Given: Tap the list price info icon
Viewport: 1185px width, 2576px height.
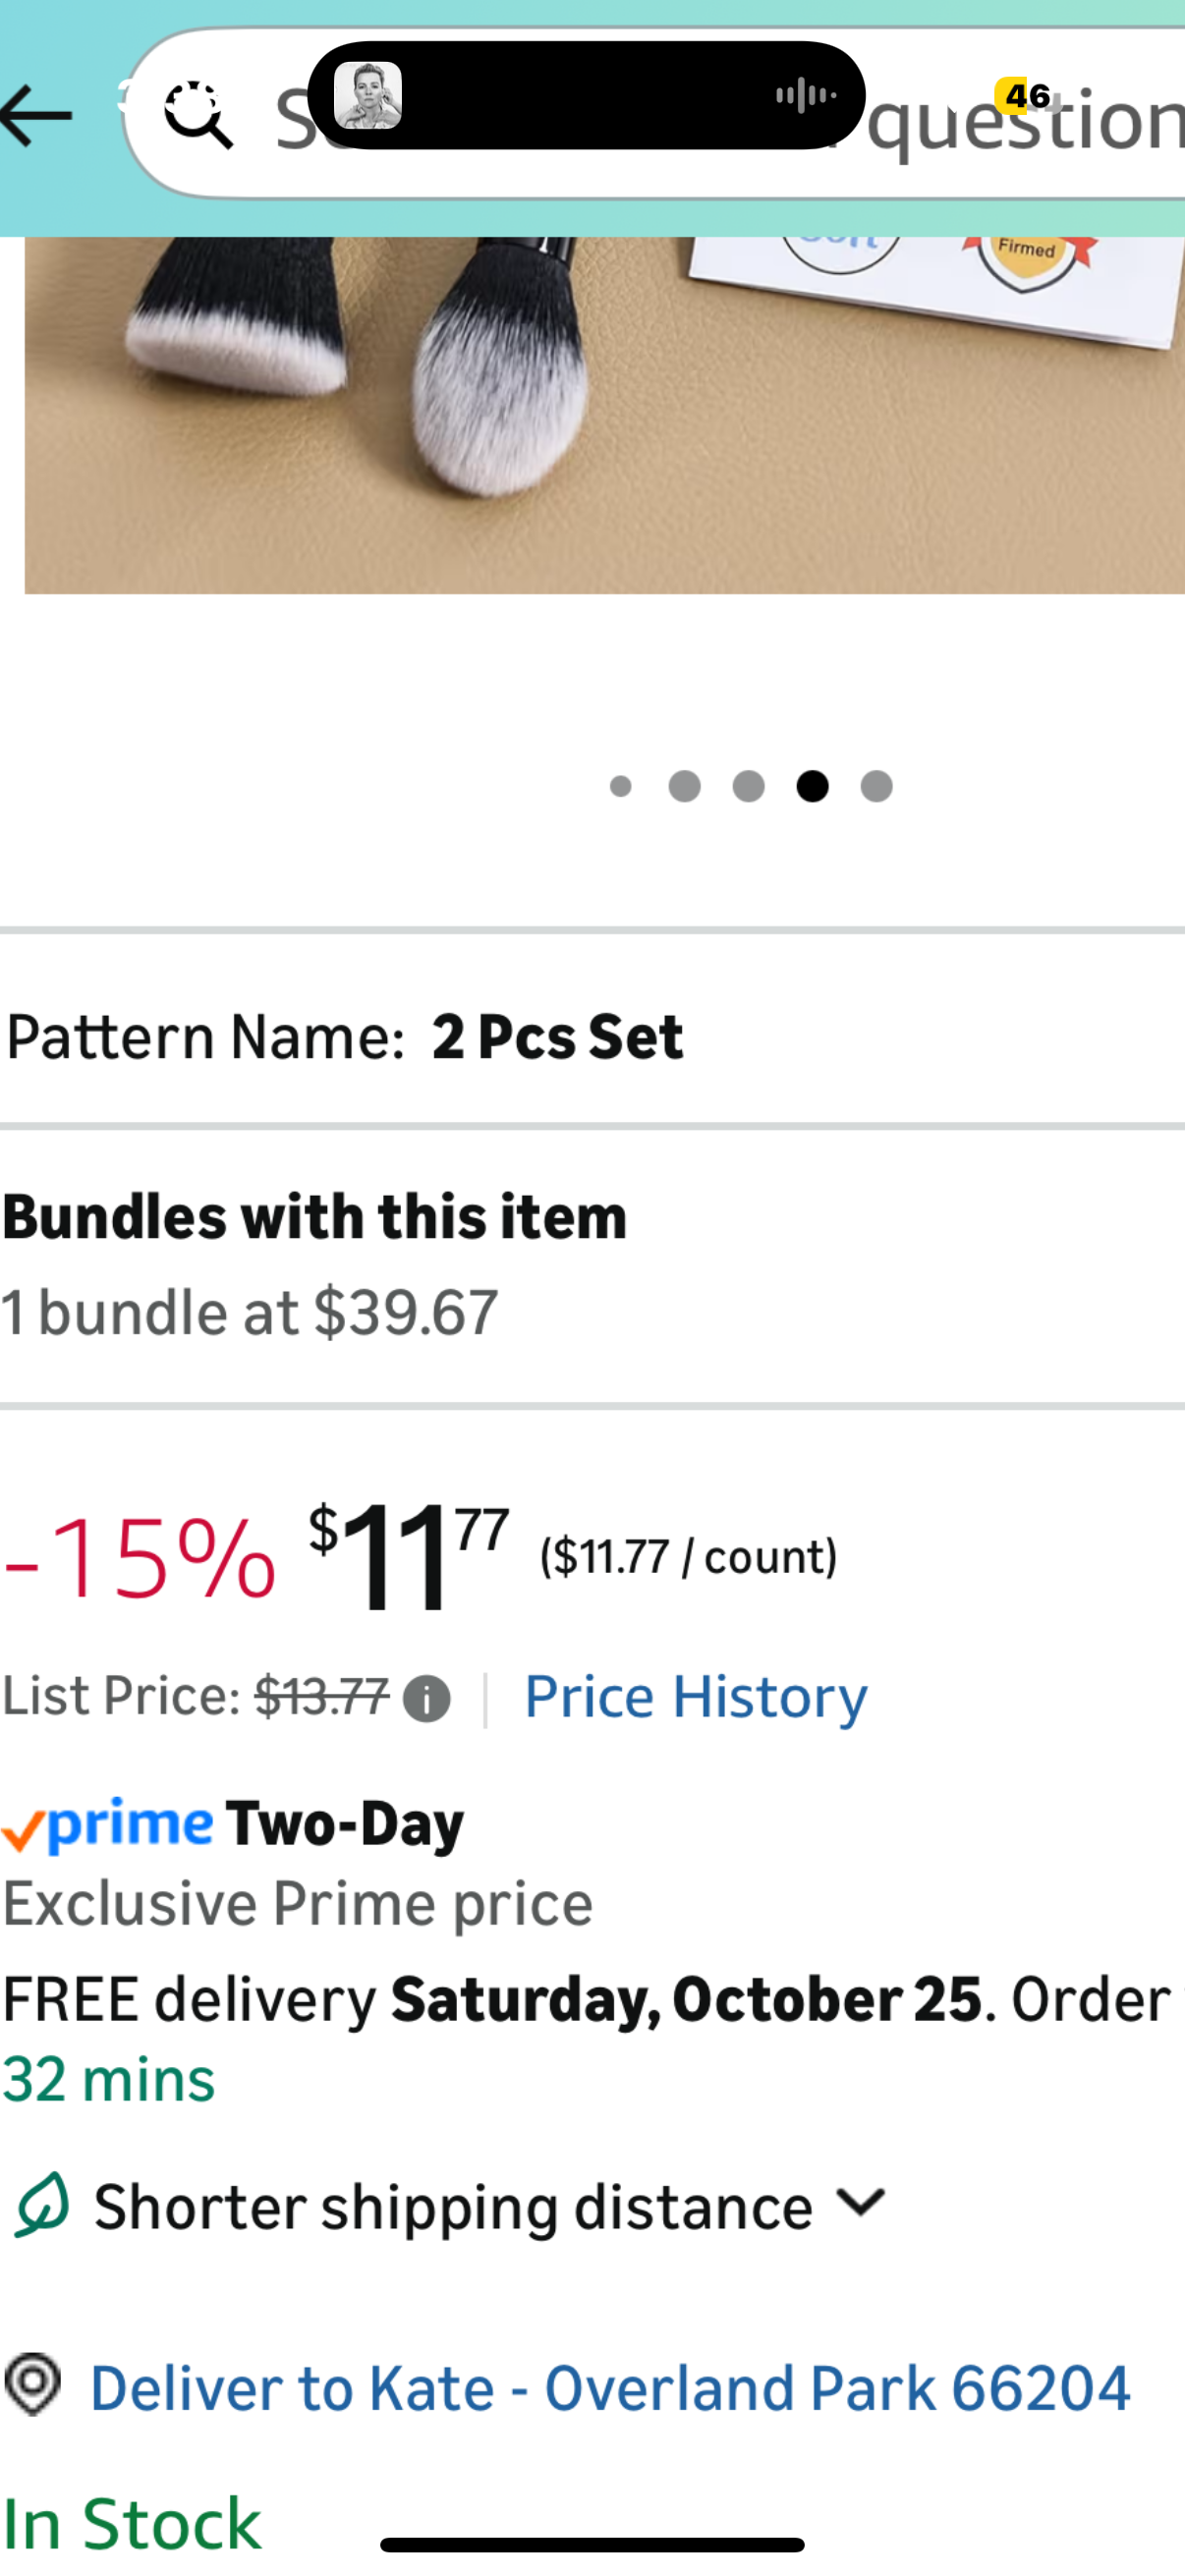Looking at the screenshot, I should pos(426,1699).
